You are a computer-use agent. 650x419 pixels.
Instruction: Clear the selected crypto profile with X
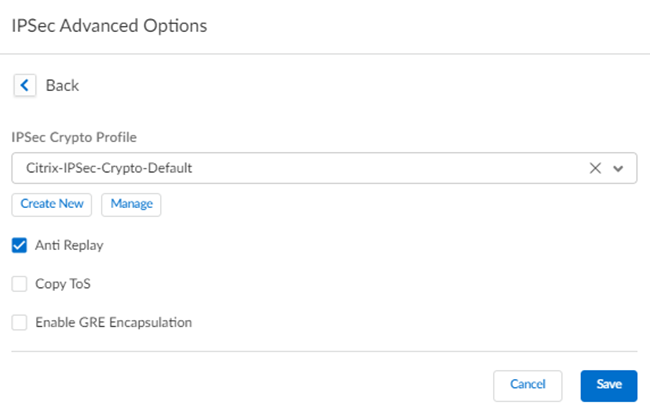(x=595, y=168)
